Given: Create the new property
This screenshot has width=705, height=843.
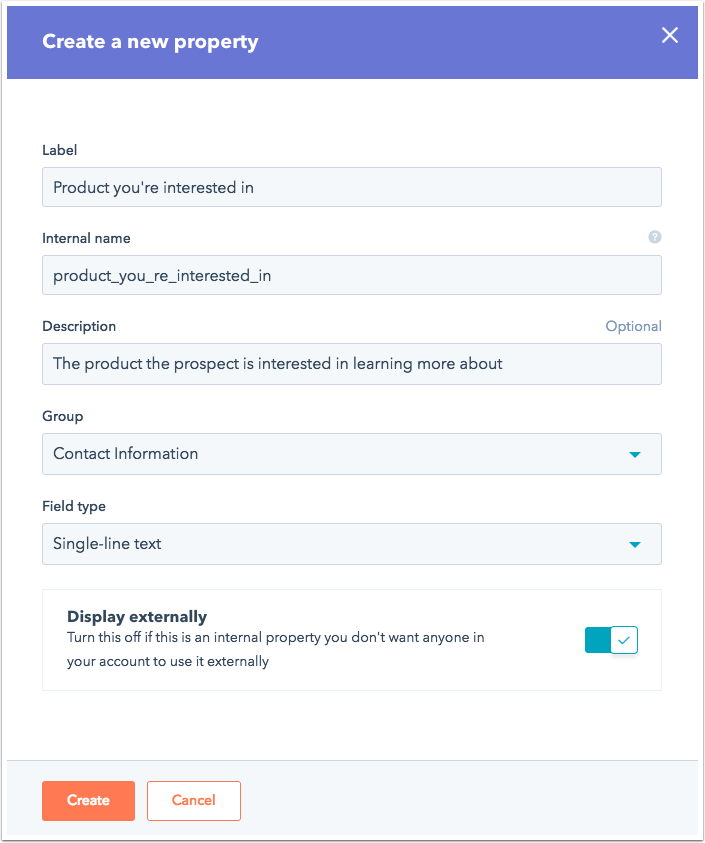Looking at the screenshot, I should (88, 801).
